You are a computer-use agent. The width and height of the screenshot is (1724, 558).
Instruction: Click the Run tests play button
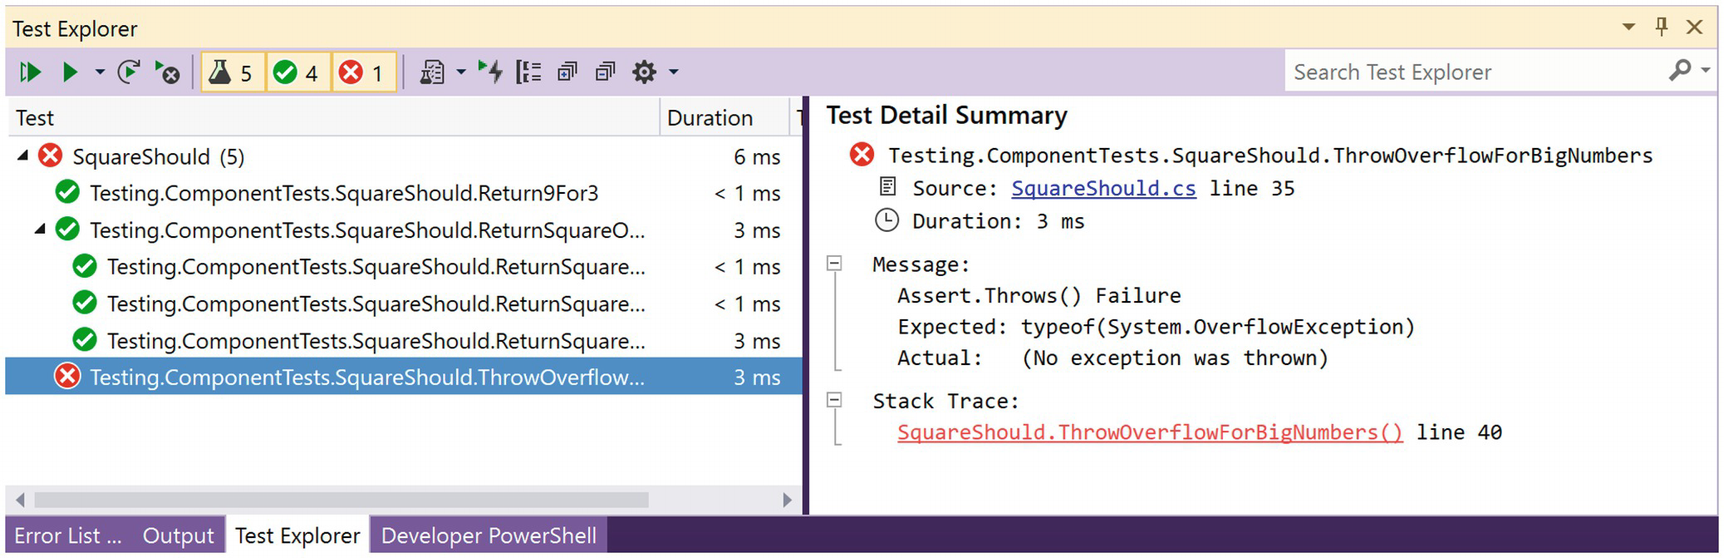69,72
